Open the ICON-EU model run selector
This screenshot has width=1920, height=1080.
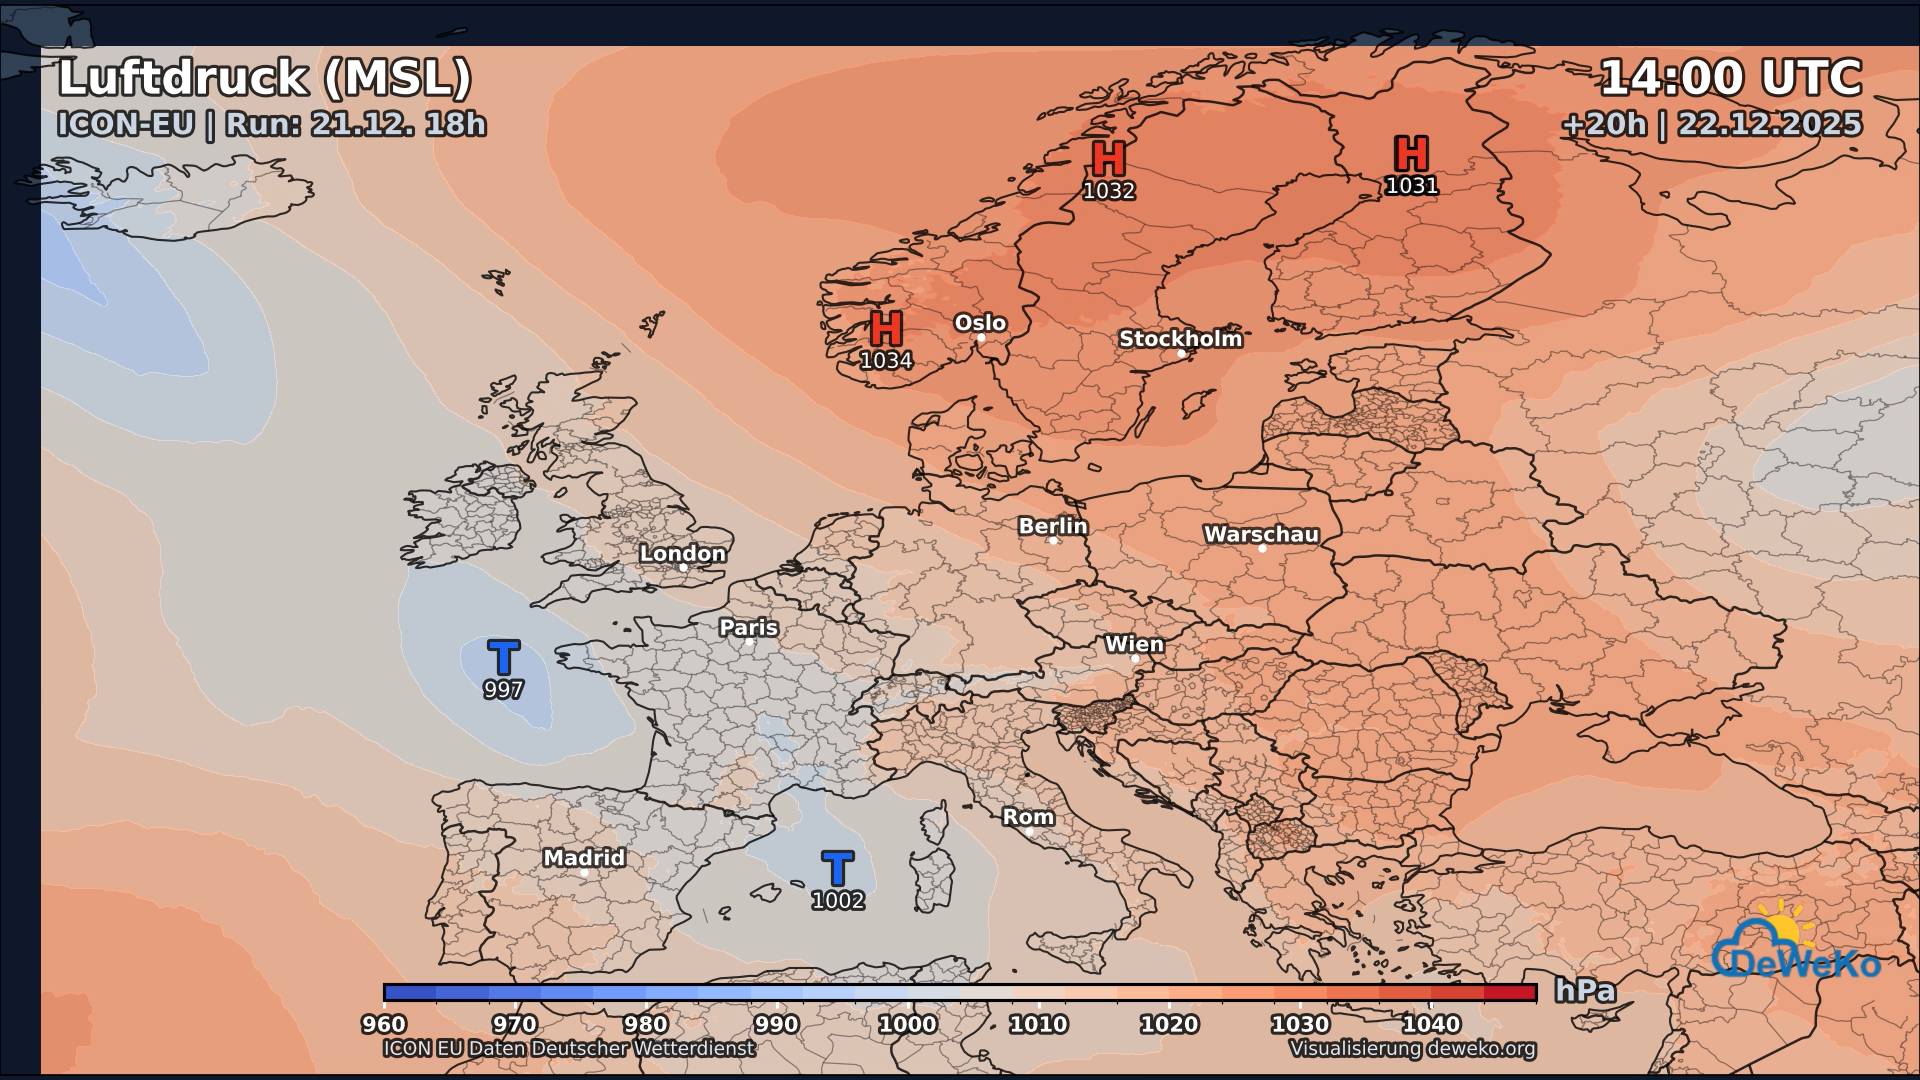click(273, 124)
